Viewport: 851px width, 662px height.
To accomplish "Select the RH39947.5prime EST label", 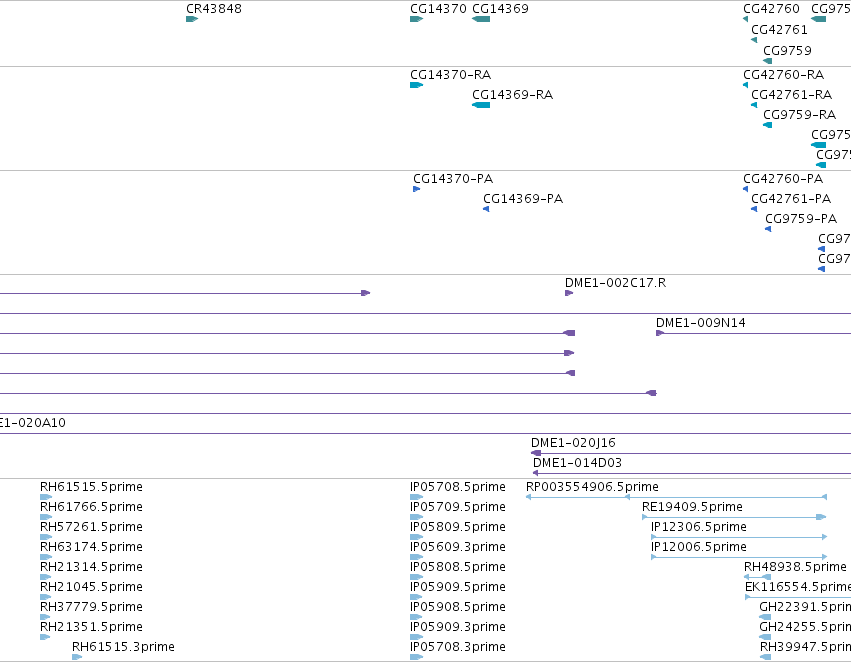I will (x=805, y=647).
